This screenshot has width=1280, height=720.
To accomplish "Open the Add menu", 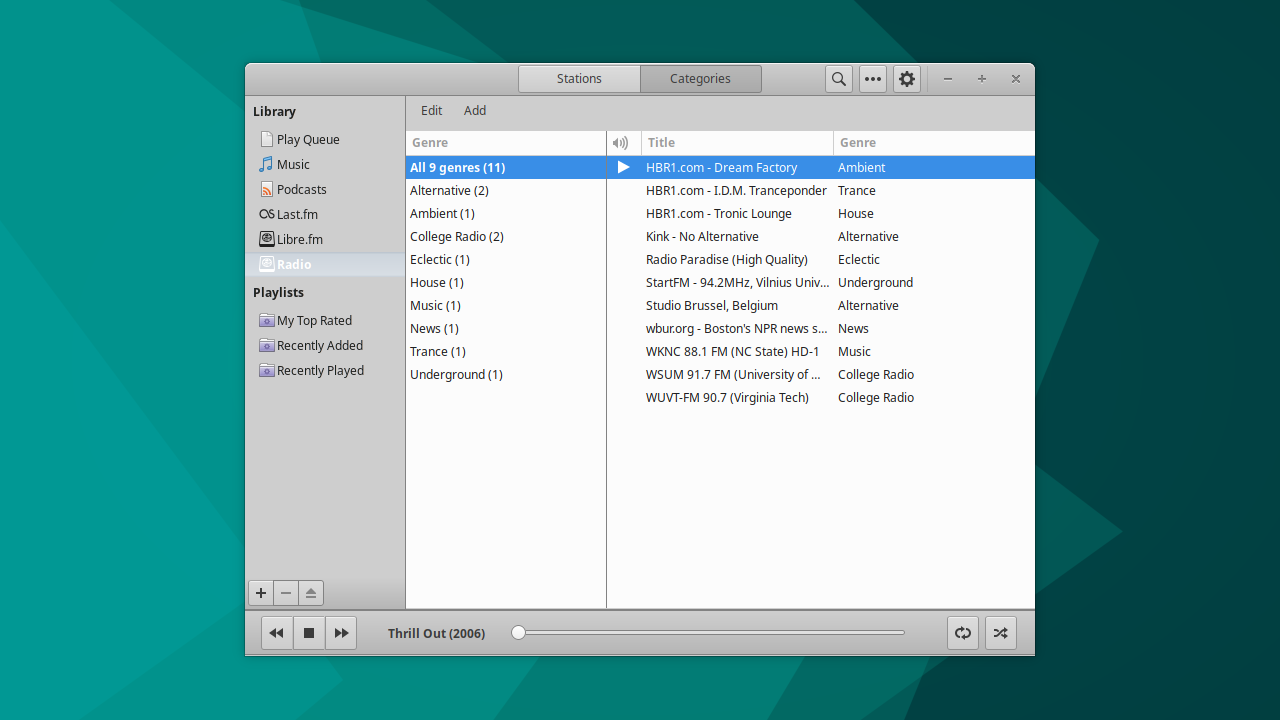I will click(x=474, y=110).
